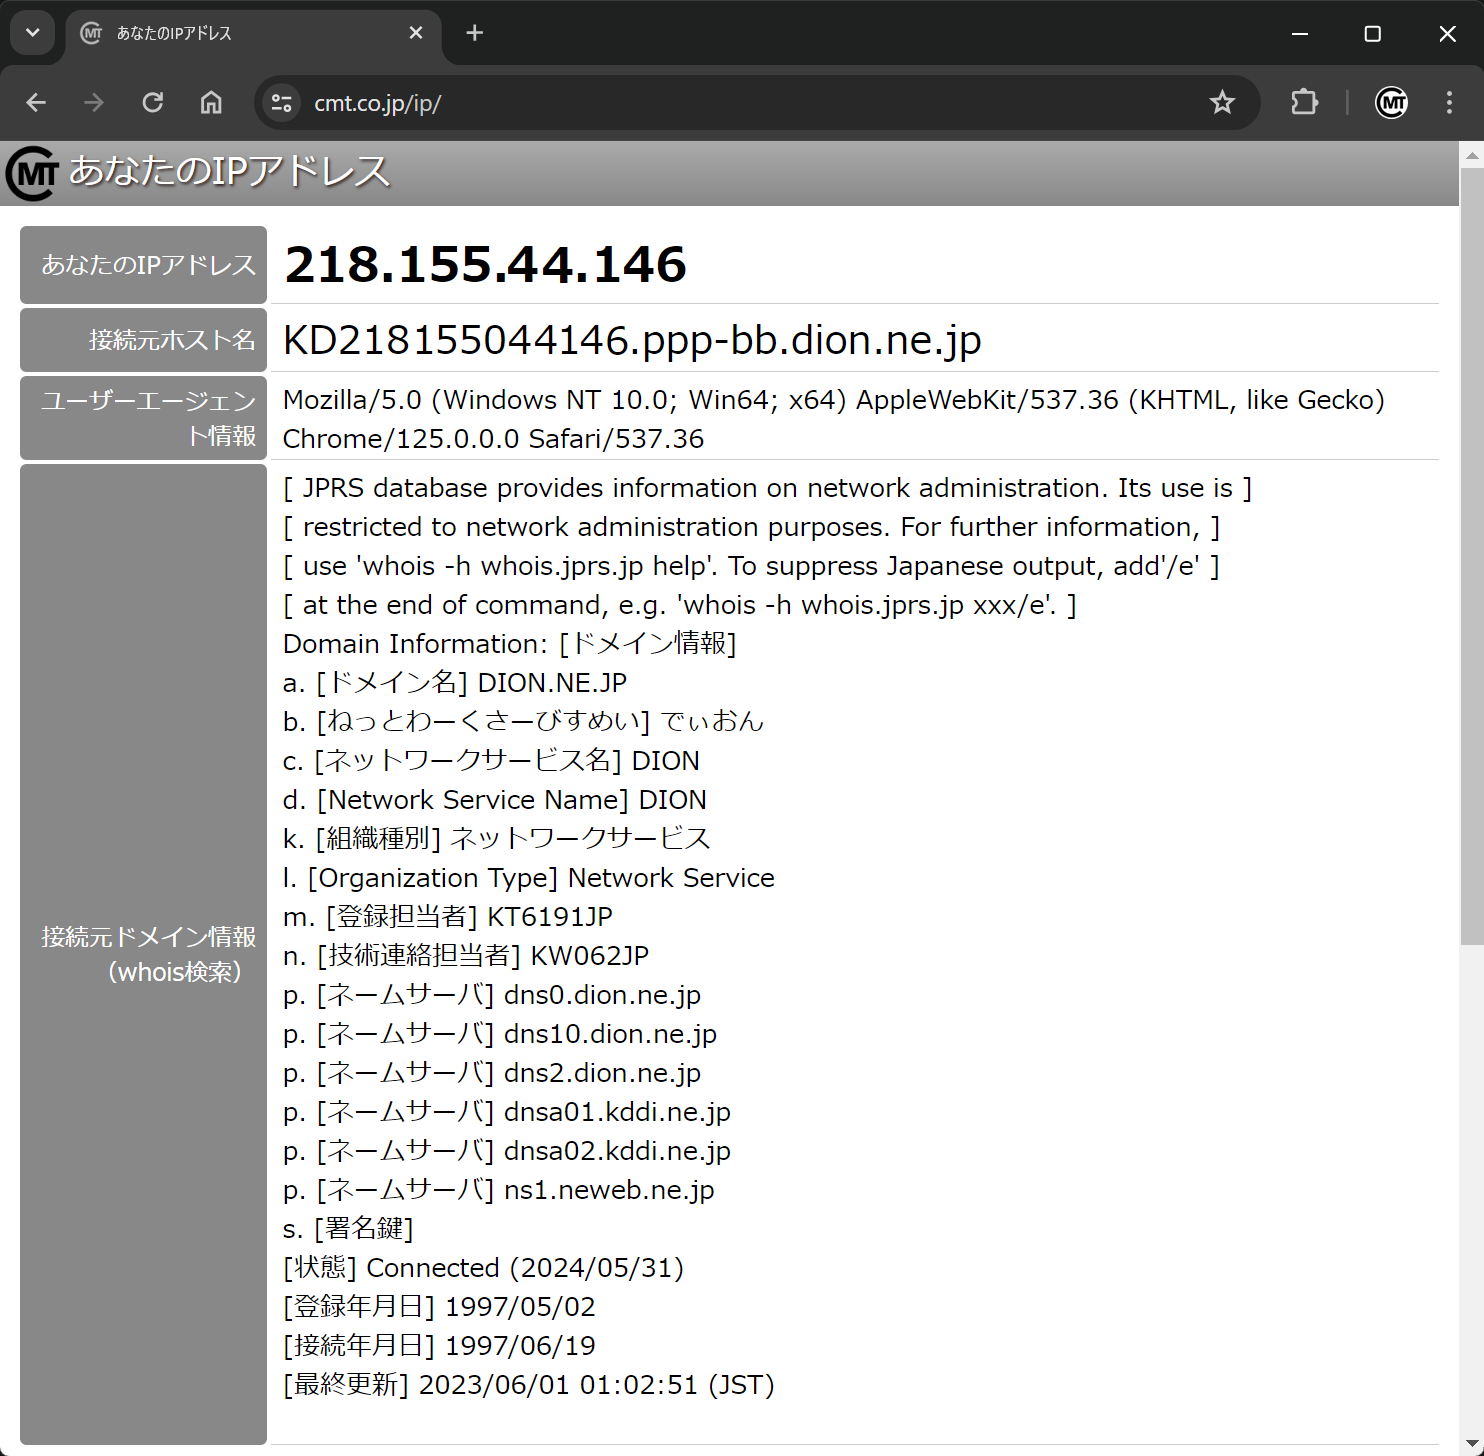This screenshot has width=1484, height=1456.
Task: Click the Chrome/125.0.0.0 Safari/537.36 text
Action: click(493, 439)
